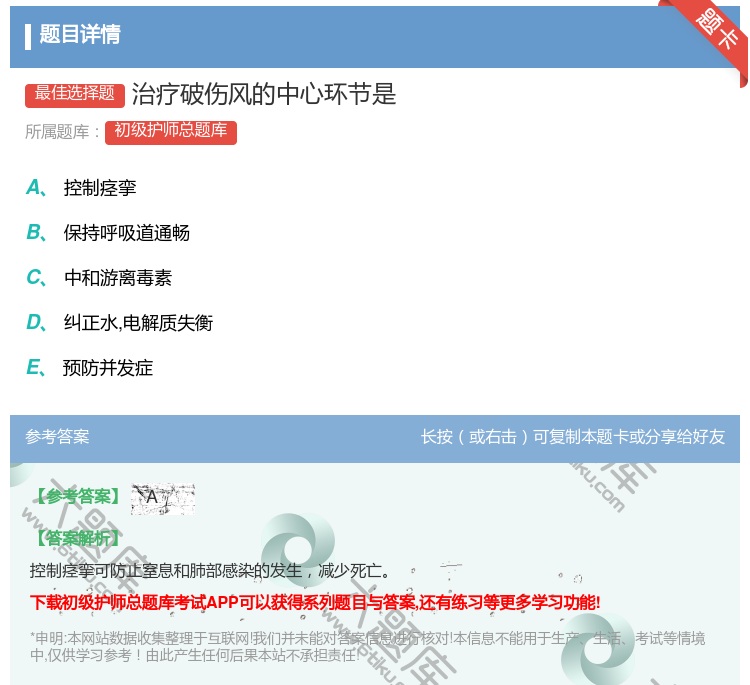
Task: Click the red 下载初级护师总题库考试APP promotion link
Action: tap(315, 602)
